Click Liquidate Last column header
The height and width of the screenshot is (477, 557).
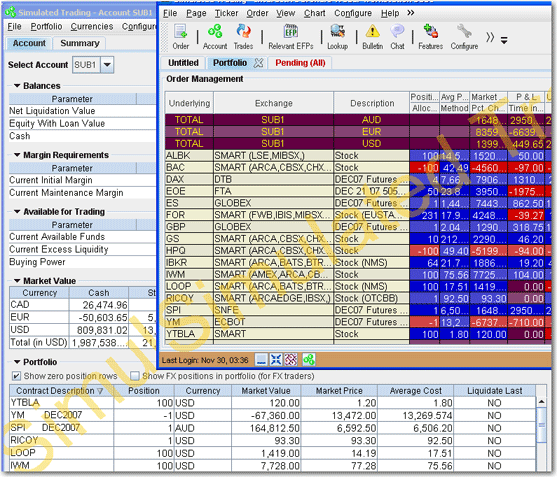(x=494, y=391)
